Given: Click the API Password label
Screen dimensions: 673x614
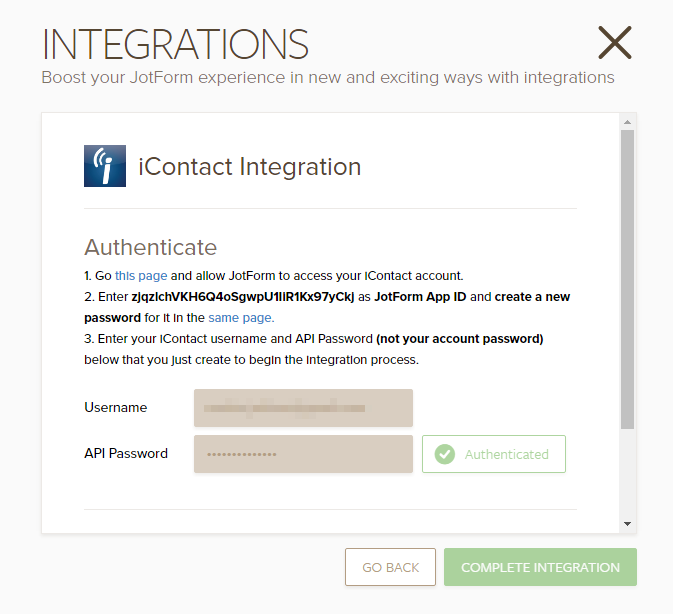Looking at the screenshot, I should (x=126, y=454).
